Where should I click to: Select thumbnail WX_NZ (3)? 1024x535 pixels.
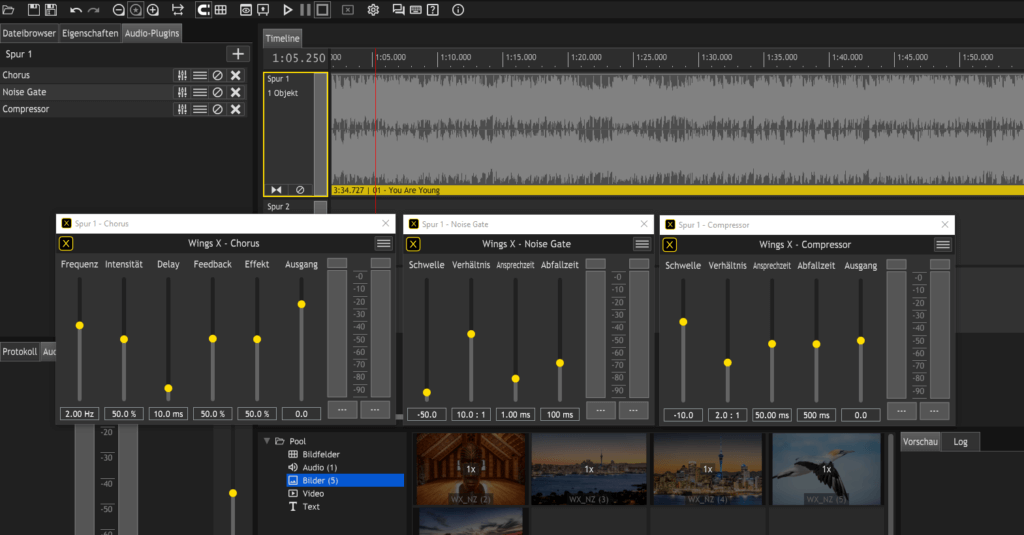588,469
